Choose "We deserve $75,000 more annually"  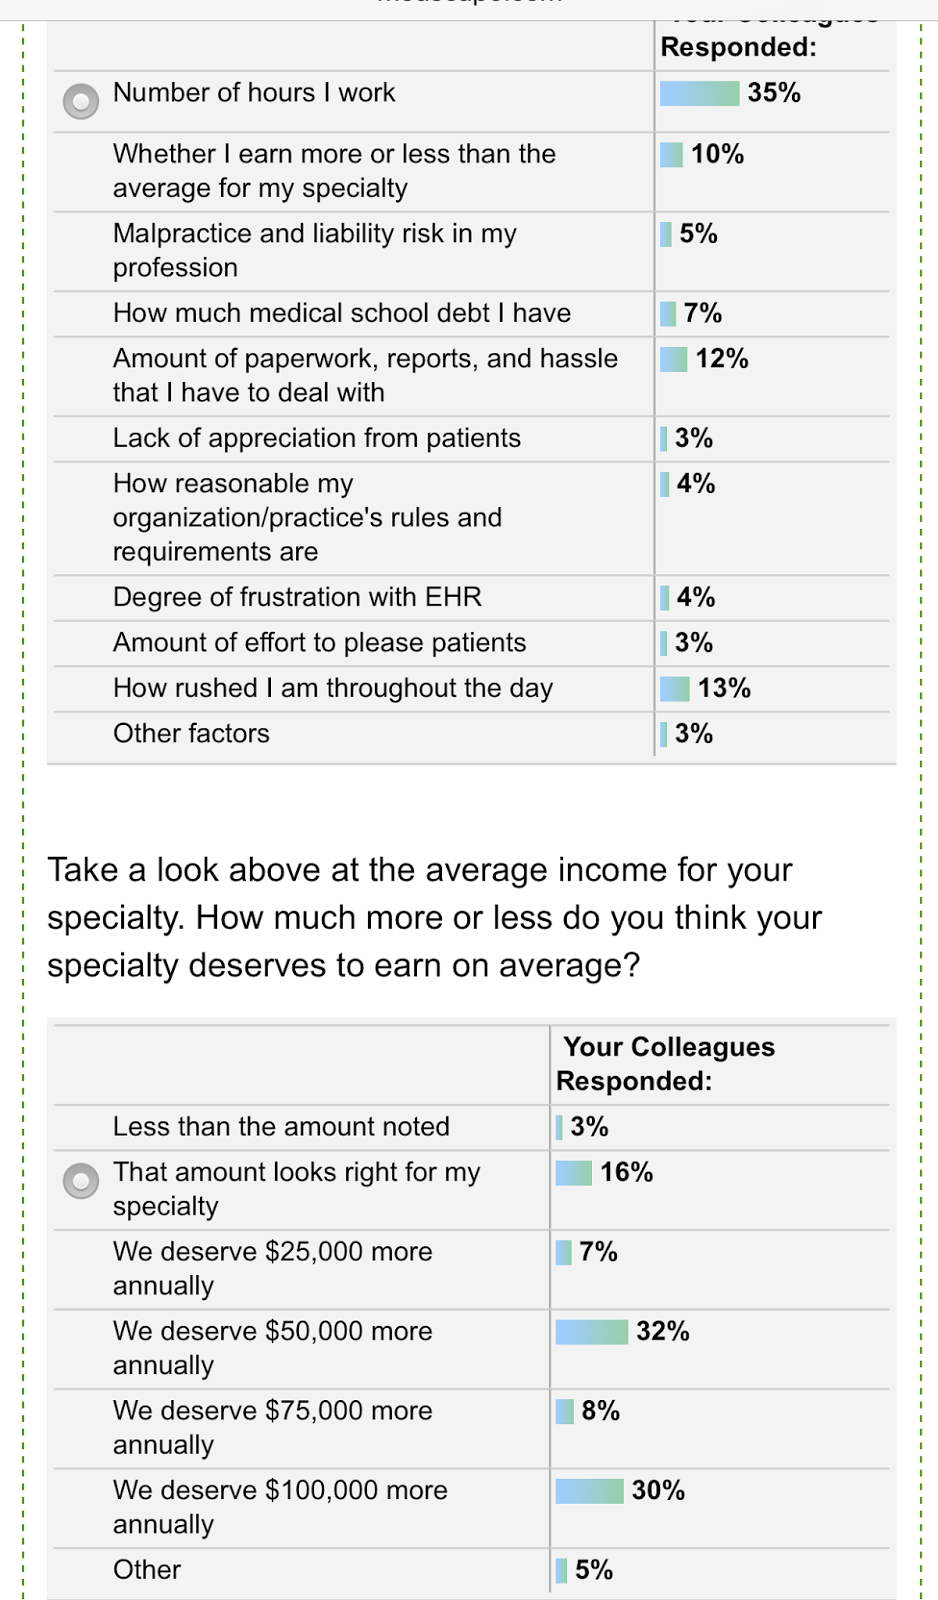pyautogui.click(x=272, y=1427)
